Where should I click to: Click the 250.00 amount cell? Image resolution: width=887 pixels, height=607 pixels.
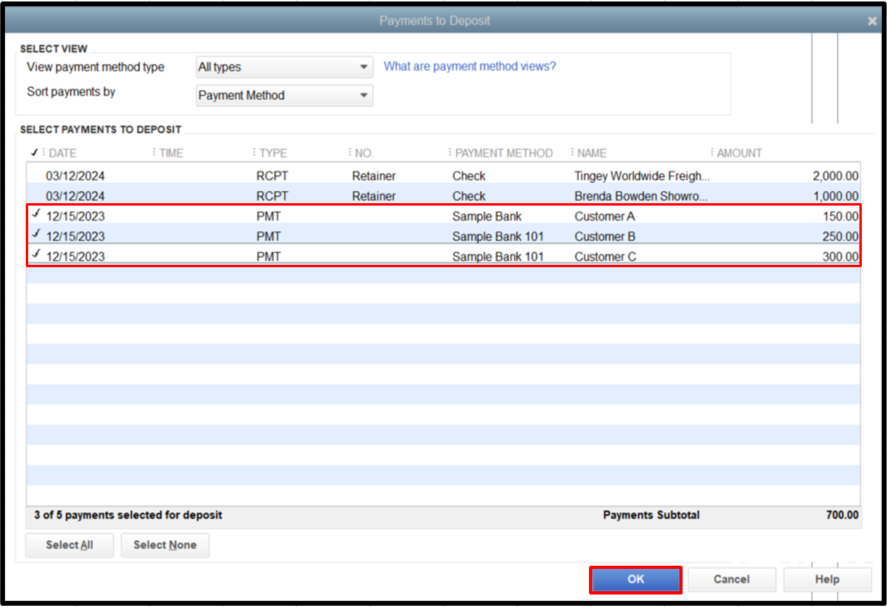tap(841, 236)
